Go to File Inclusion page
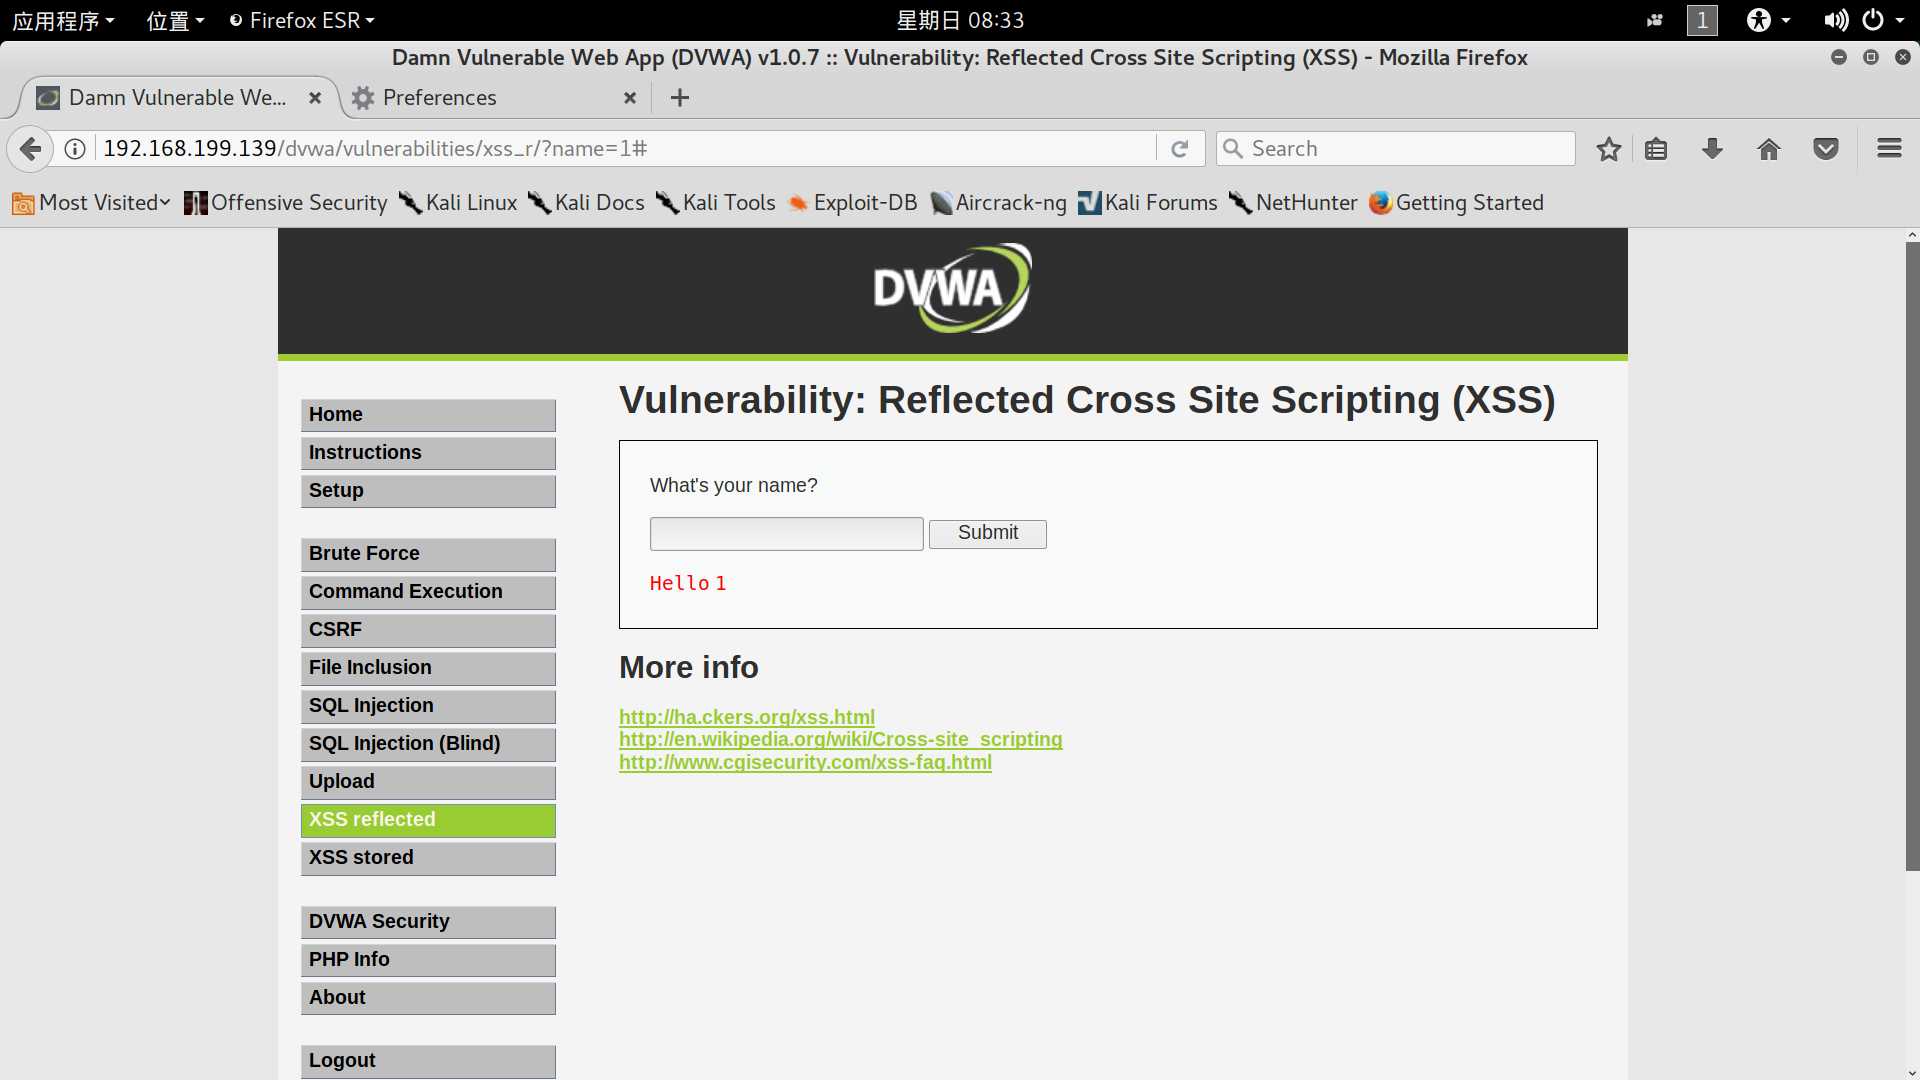The image size is (1920, 1080). [x=428, y=668]
